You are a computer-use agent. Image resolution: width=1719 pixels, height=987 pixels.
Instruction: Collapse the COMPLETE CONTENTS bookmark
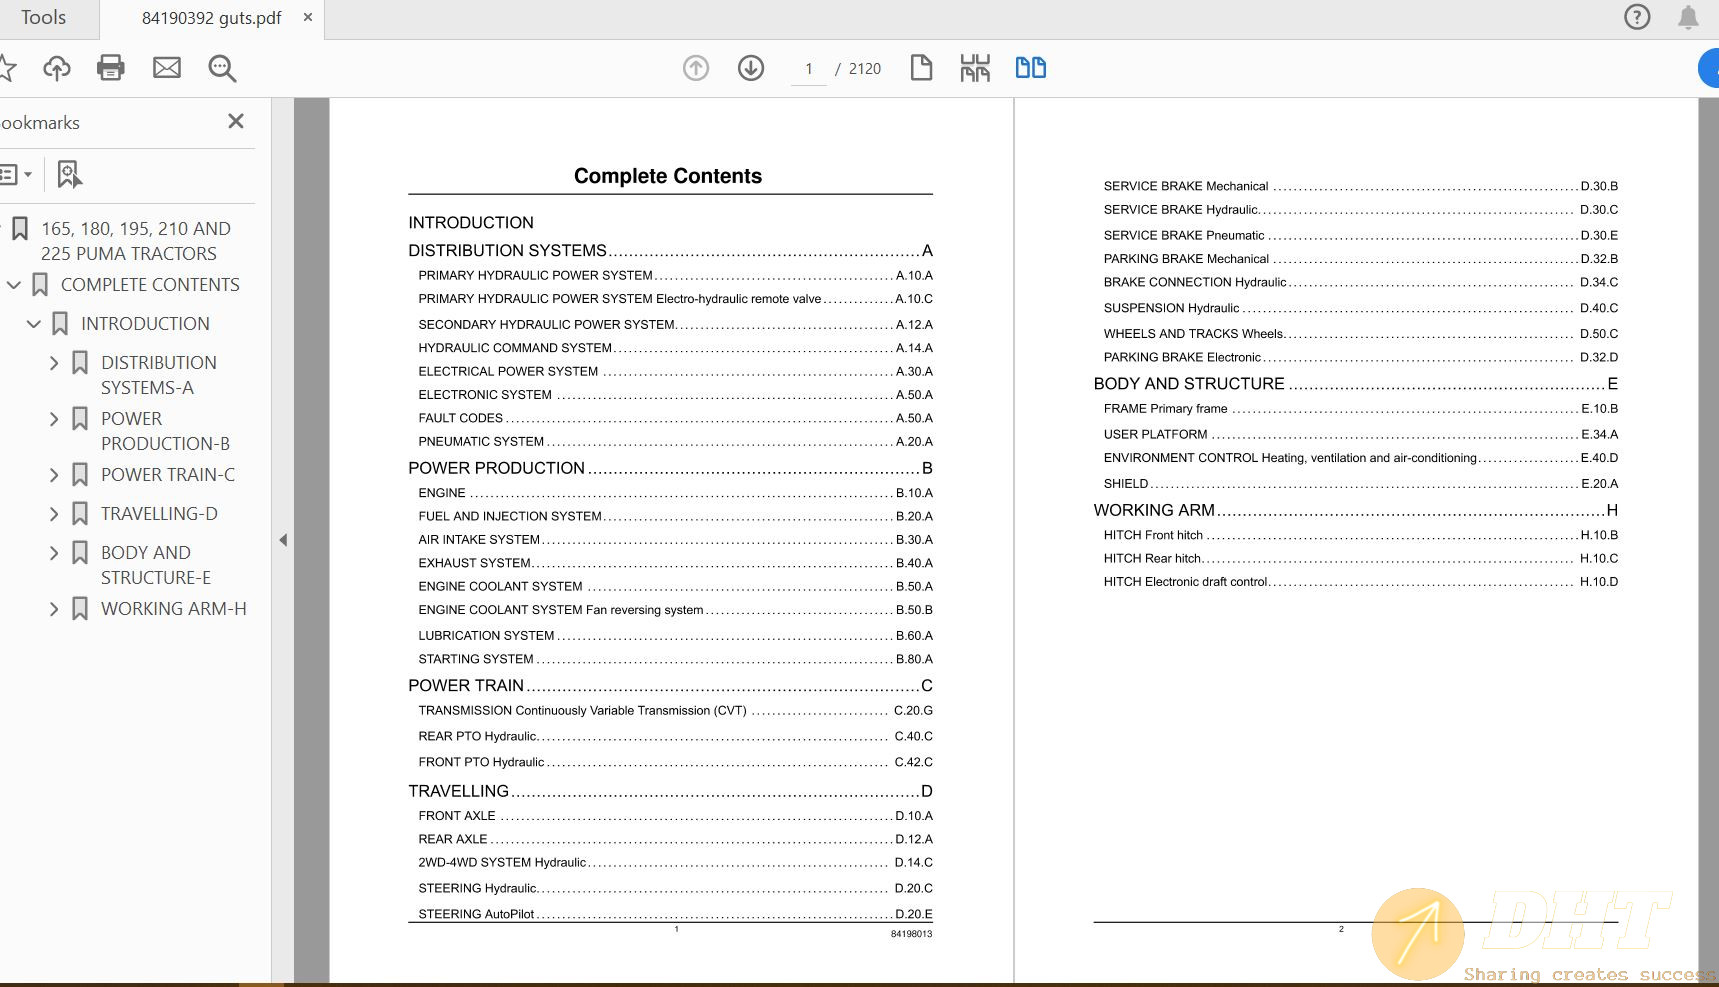coord(14,285)
